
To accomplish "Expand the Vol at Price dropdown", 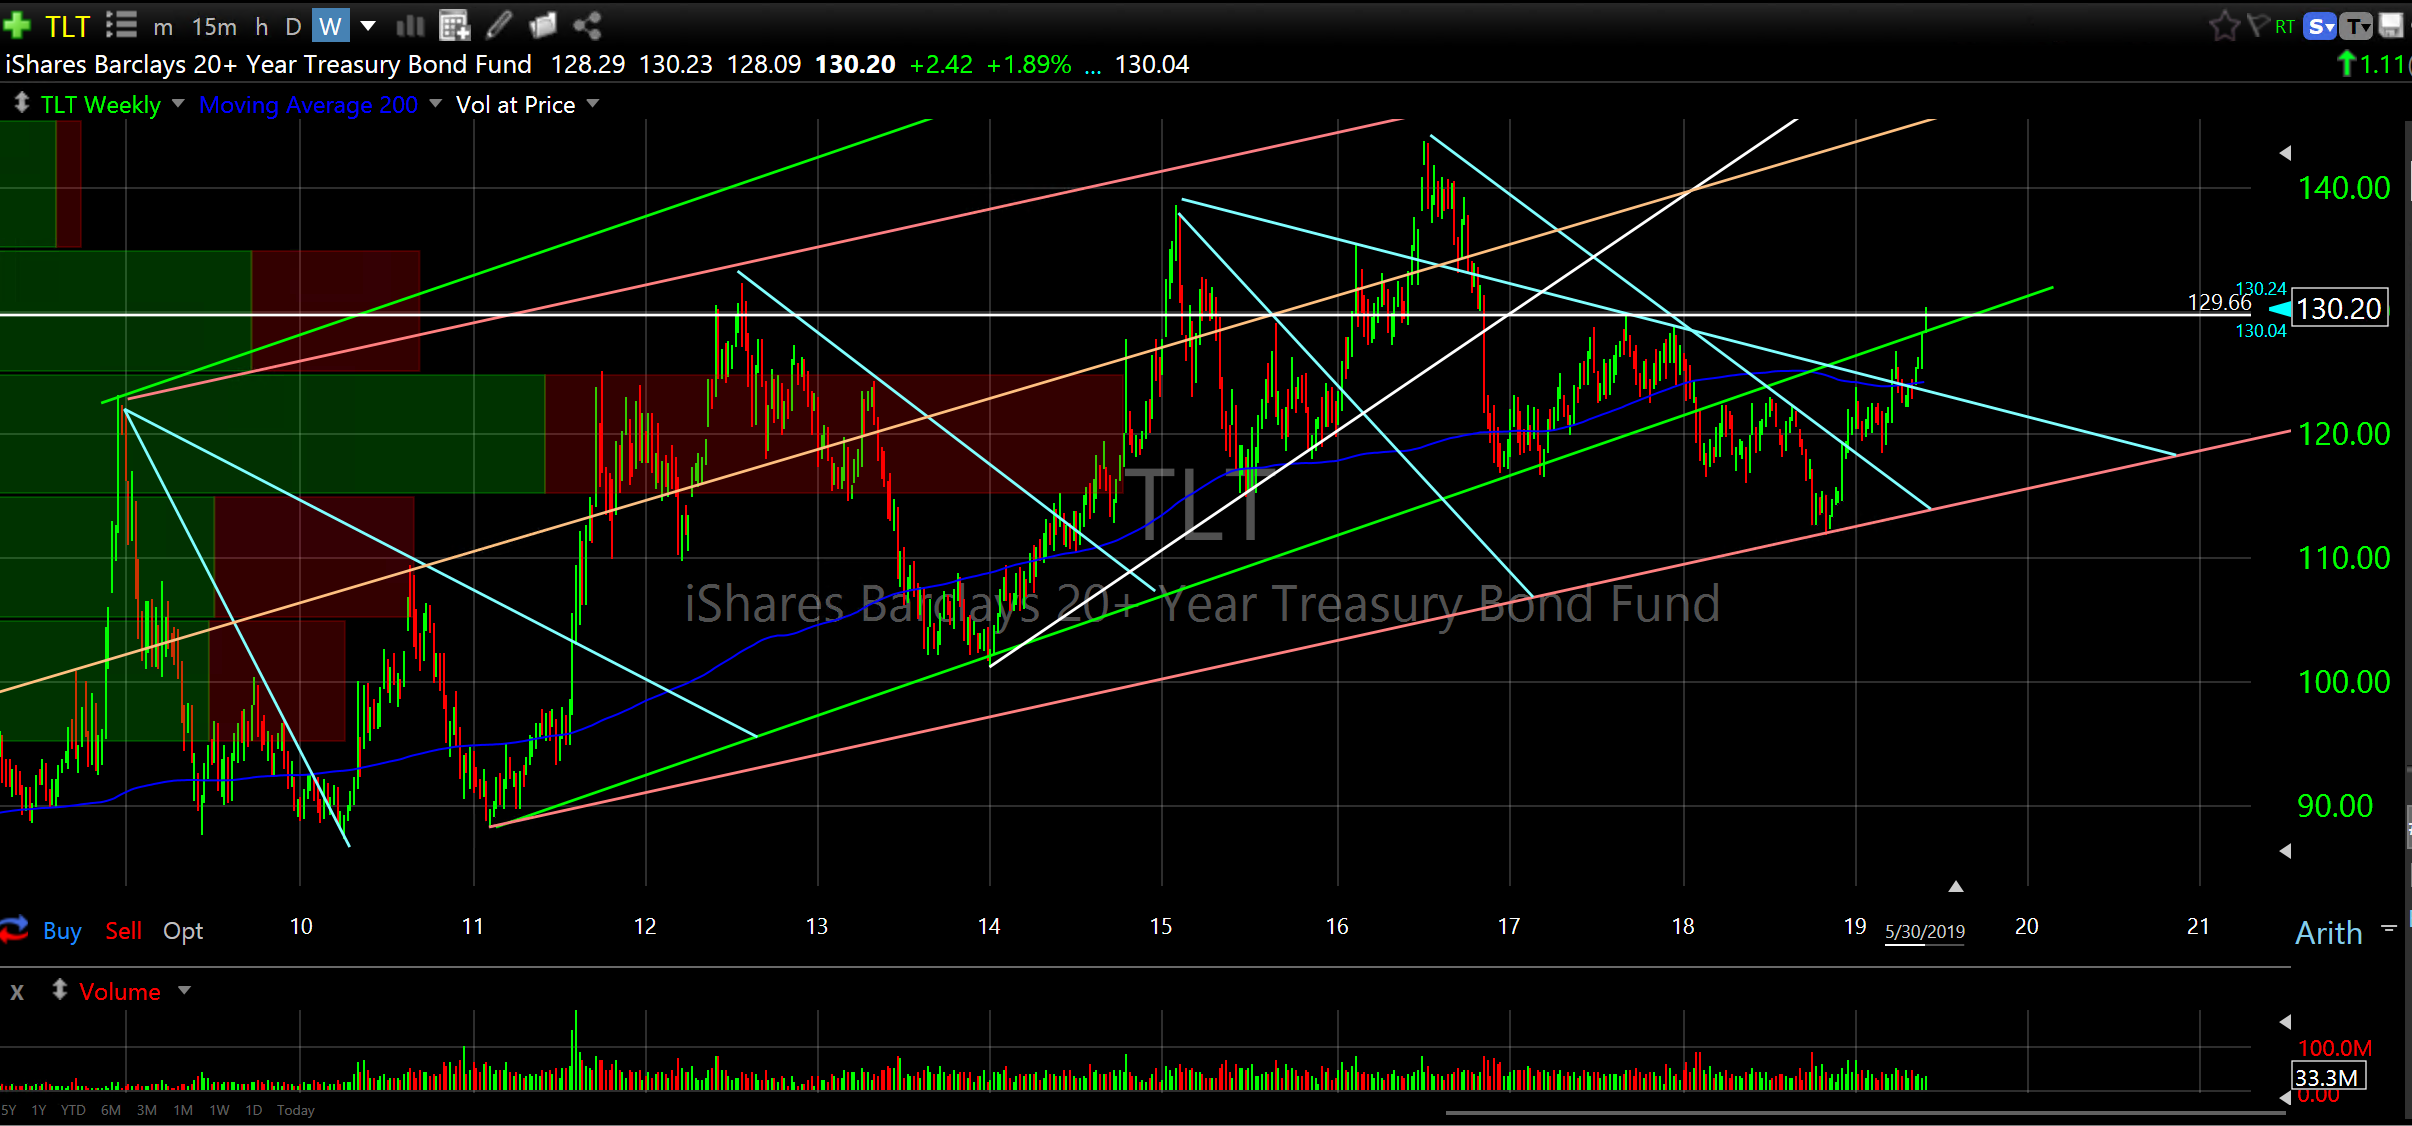I will [x=593, y=104].
